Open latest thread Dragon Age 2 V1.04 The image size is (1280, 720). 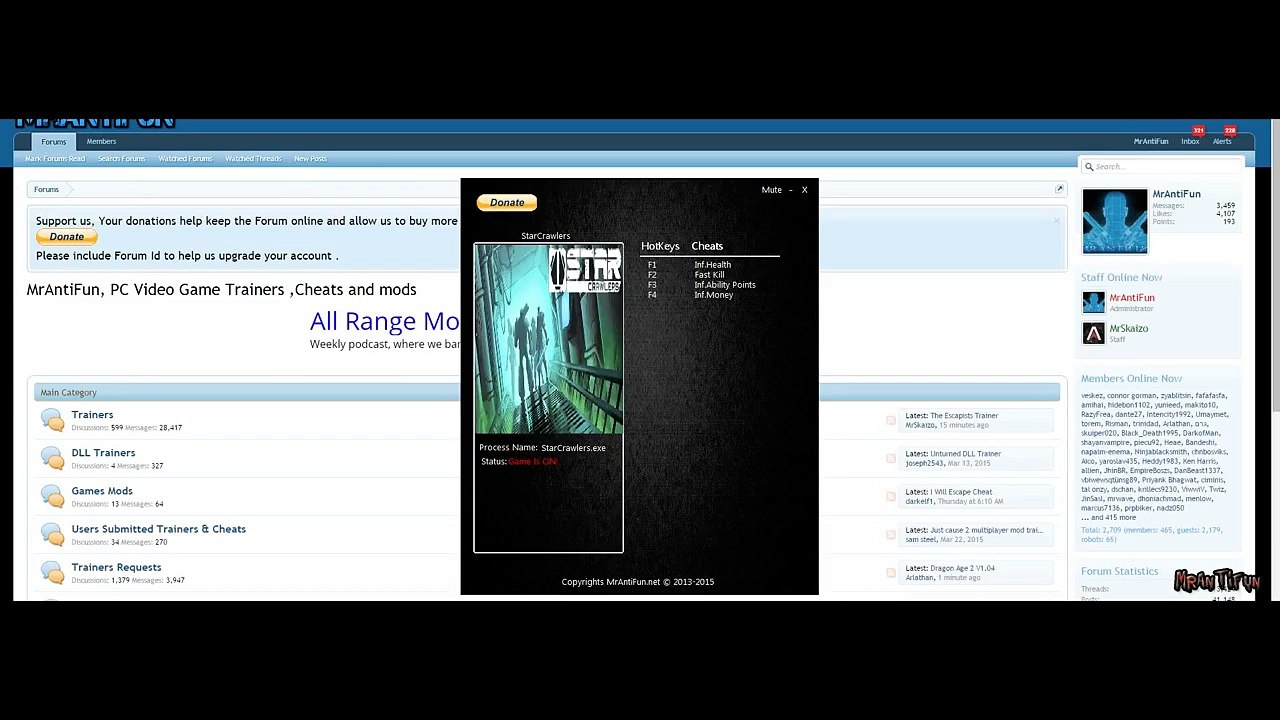tap(962, 568)
